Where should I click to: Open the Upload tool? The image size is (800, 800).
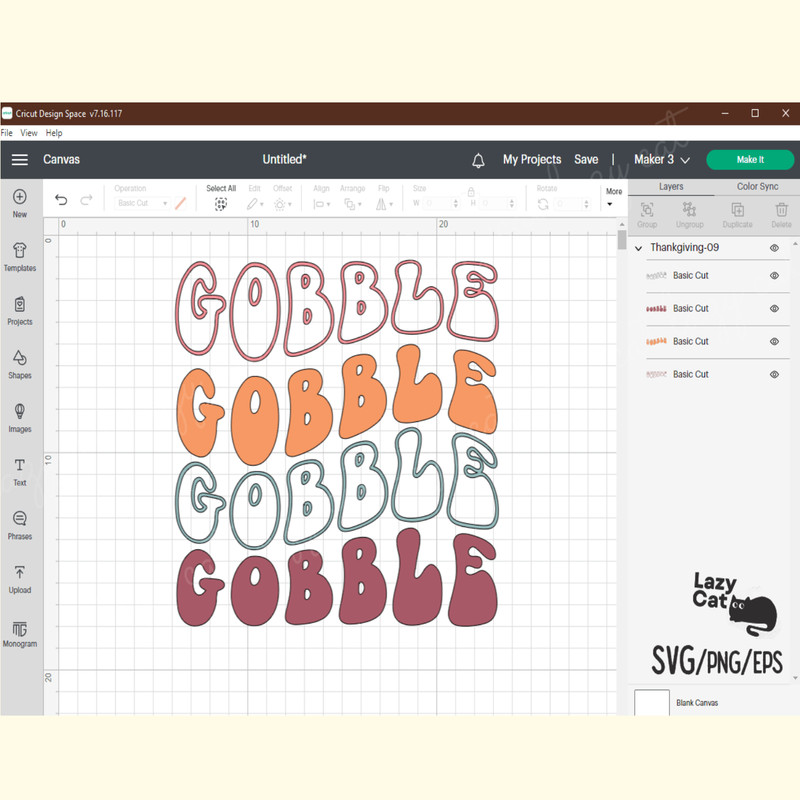coord(20,573)
